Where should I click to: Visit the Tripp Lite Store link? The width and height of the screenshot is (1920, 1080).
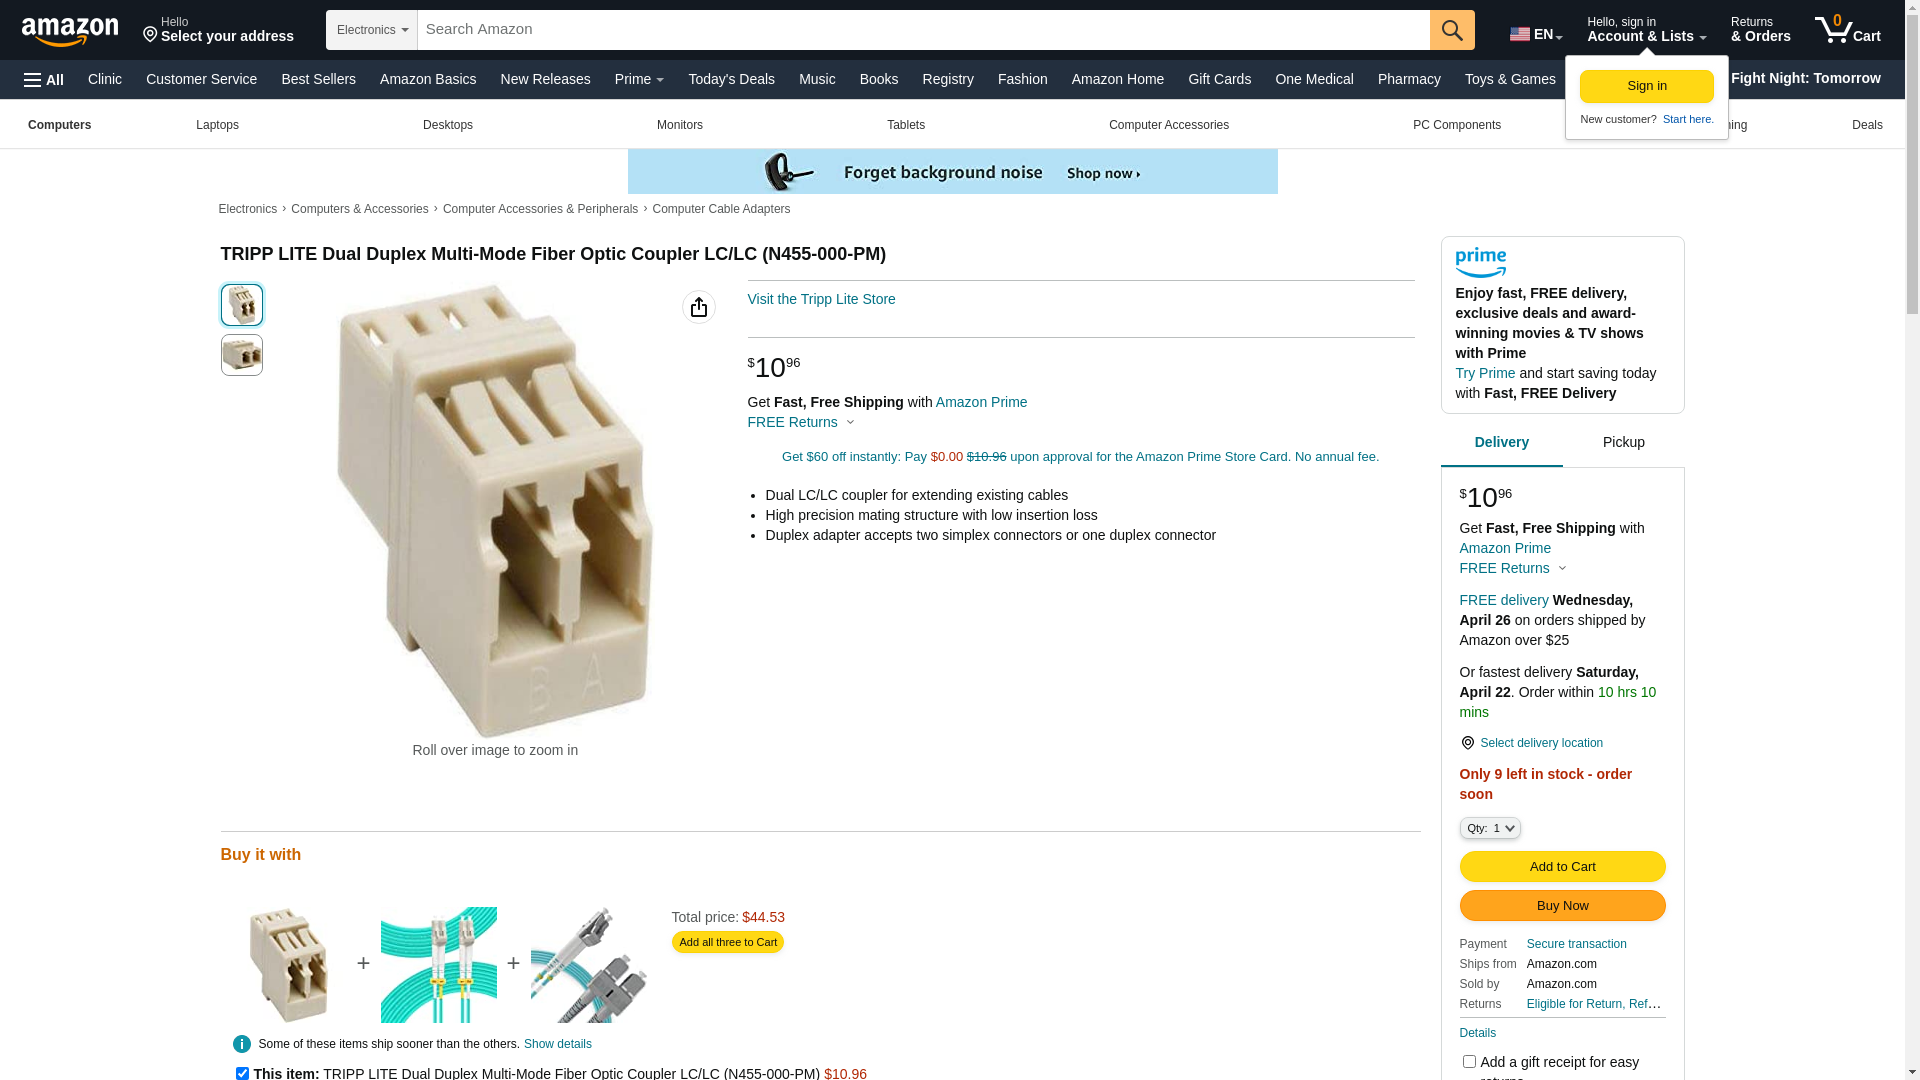821,299
